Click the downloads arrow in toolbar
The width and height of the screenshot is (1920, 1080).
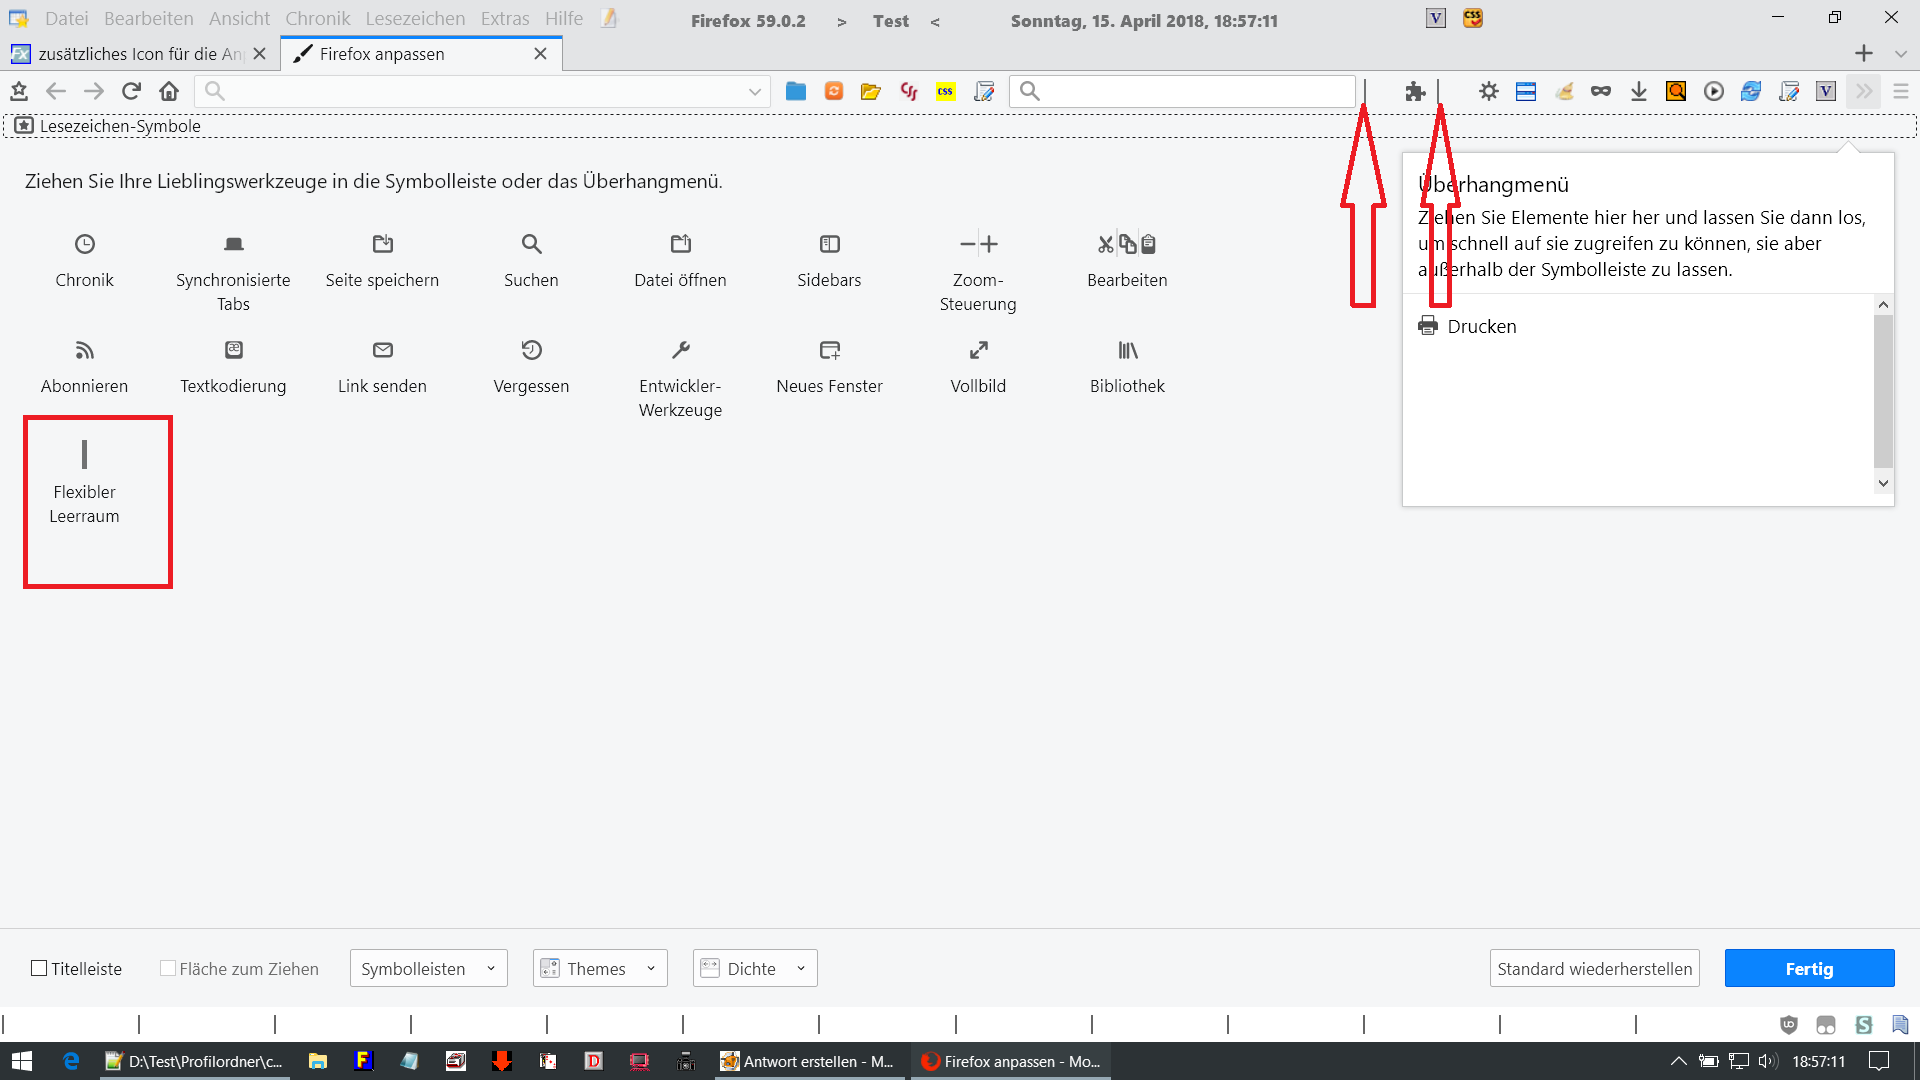(1638, 92)
